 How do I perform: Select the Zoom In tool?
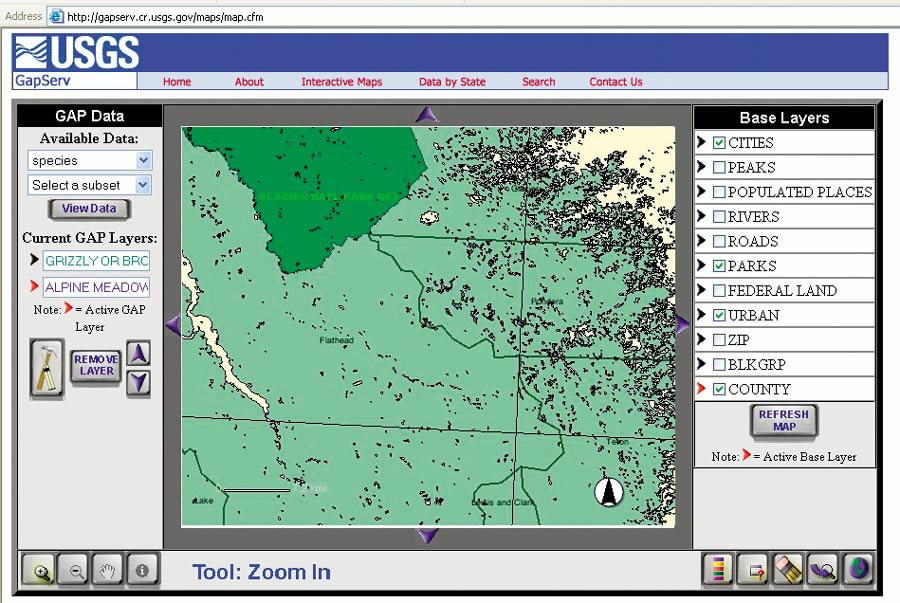tap(39, 570)
